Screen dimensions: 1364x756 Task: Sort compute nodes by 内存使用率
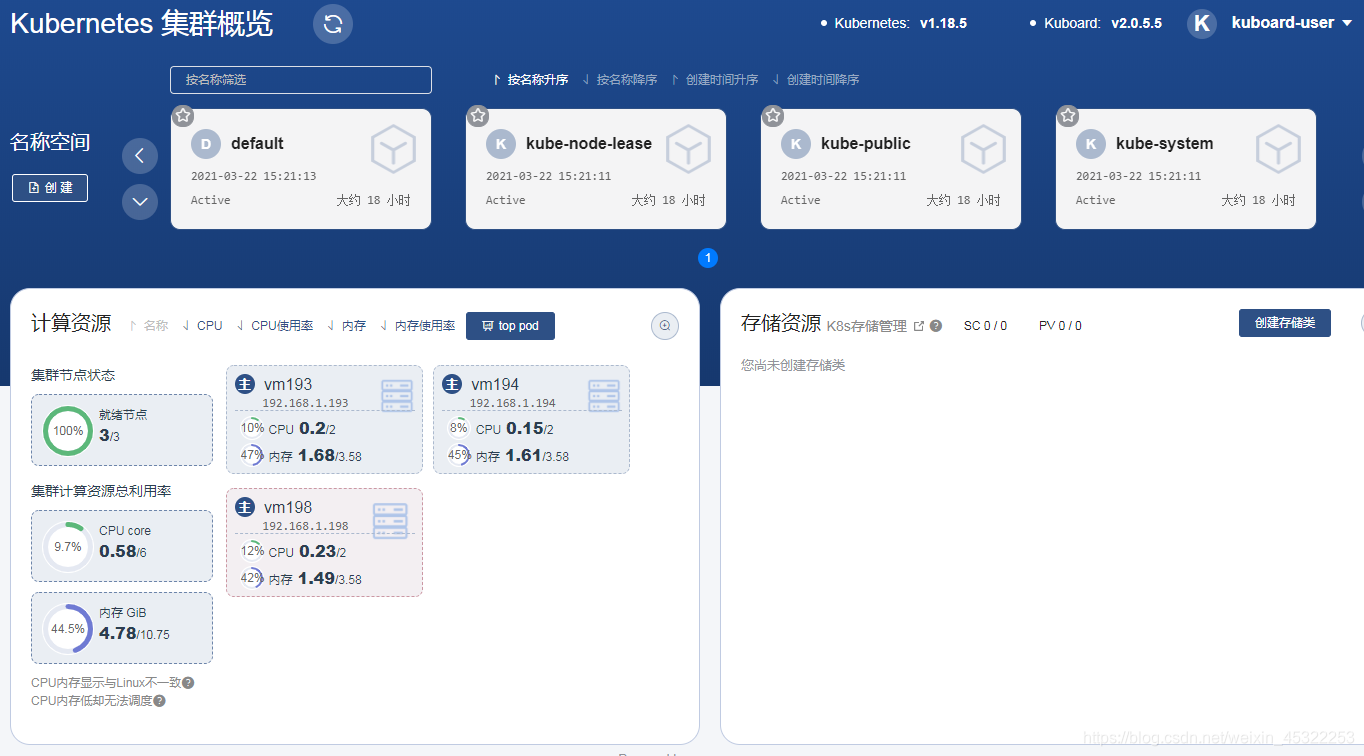[418, 326]
